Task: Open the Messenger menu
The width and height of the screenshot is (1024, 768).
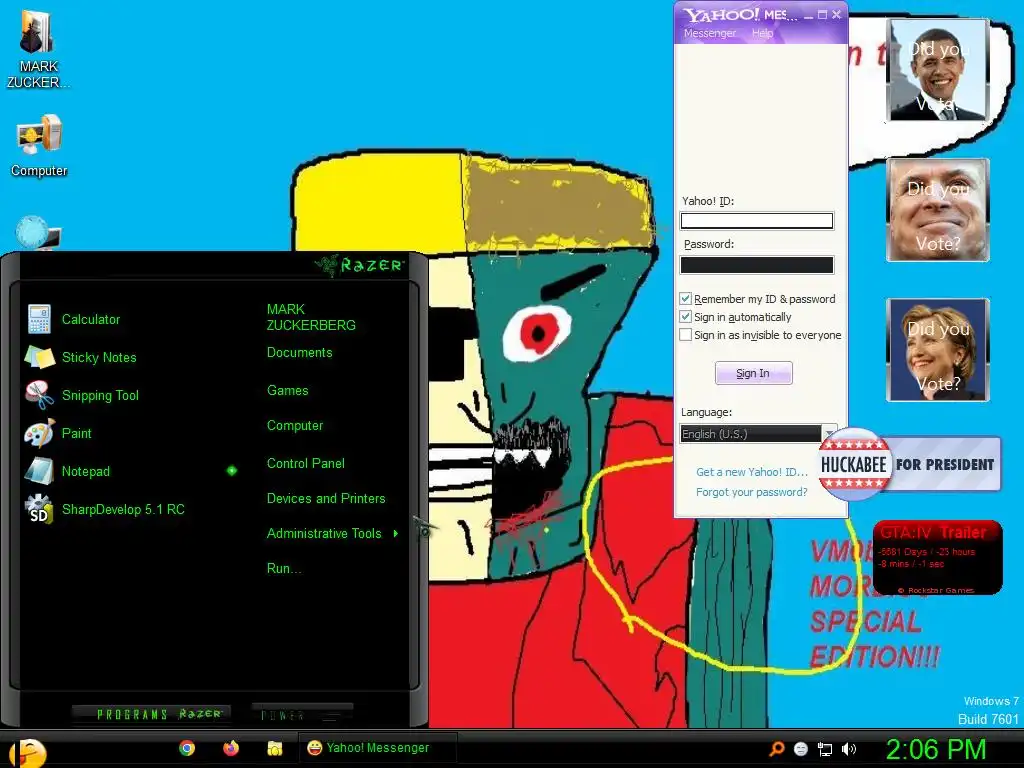Action: [710, 33]
